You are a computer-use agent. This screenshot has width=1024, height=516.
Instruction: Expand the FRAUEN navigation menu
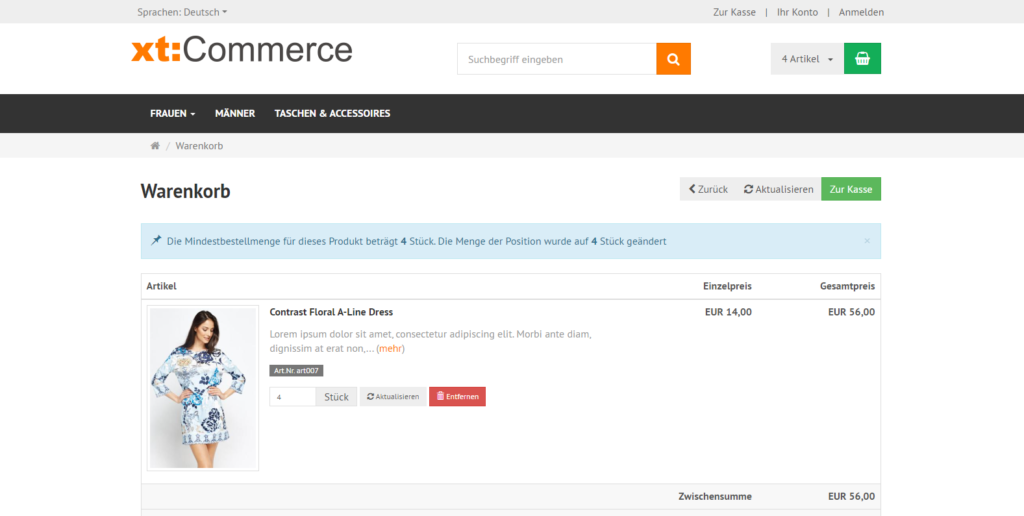(172, 114)
